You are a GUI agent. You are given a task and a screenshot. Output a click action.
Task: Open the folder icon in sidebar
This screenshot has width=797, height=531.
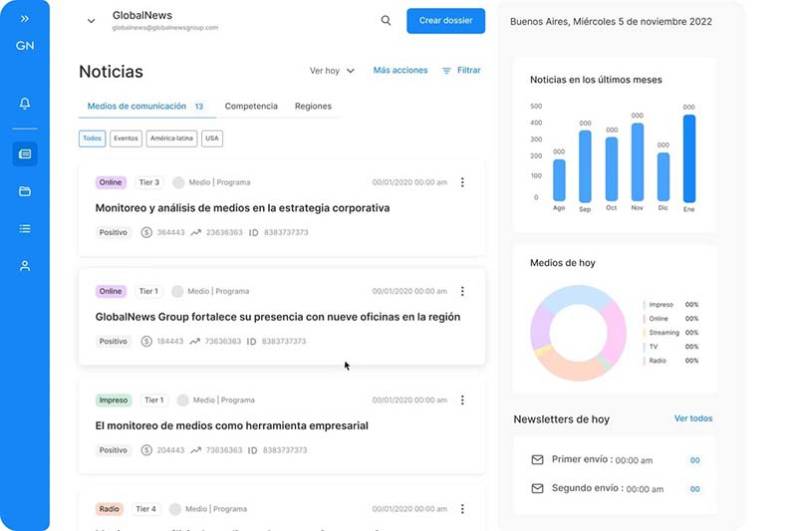pyautogui.click(x=24, y=192)
